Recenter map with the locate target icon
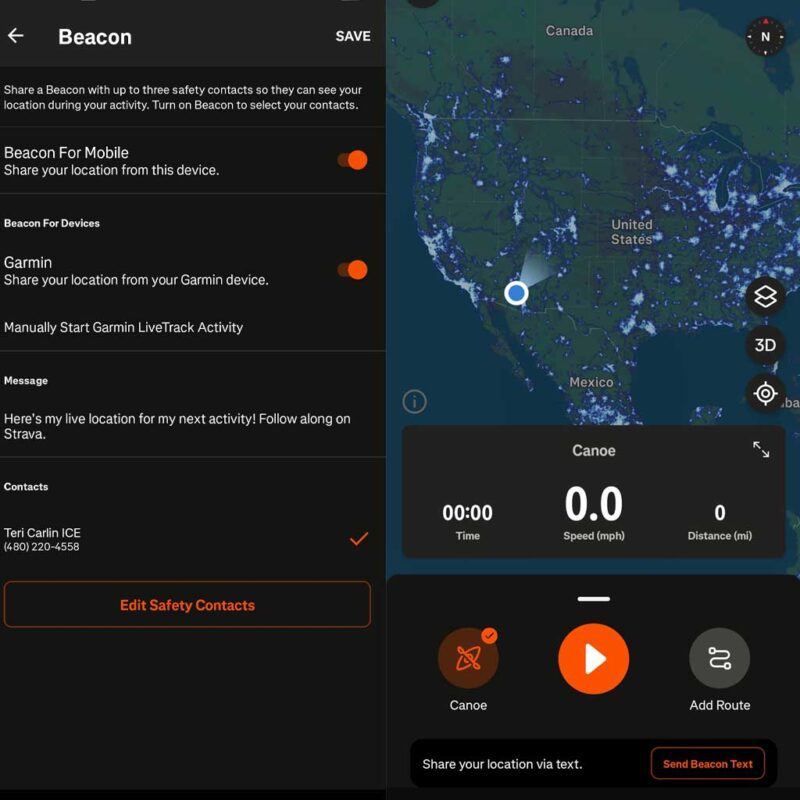This screenshot has width=800, height=800. pyautogui.click(x=765, y=394)
